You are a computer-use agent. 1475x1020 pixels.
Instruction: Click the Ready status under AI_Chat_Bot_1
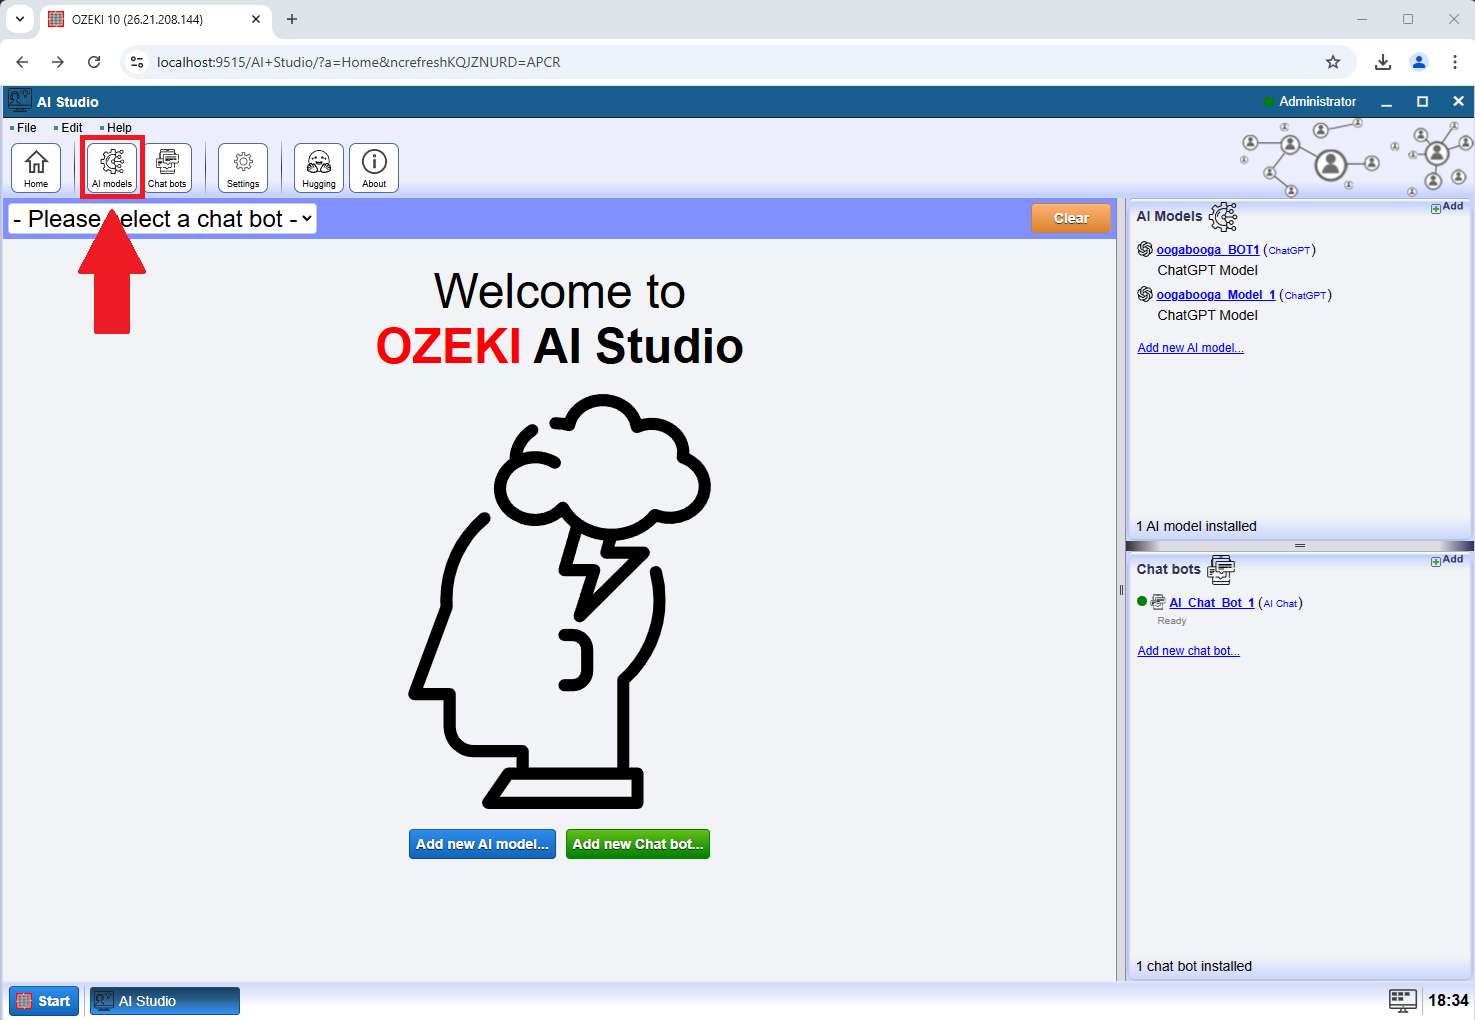1172,621
